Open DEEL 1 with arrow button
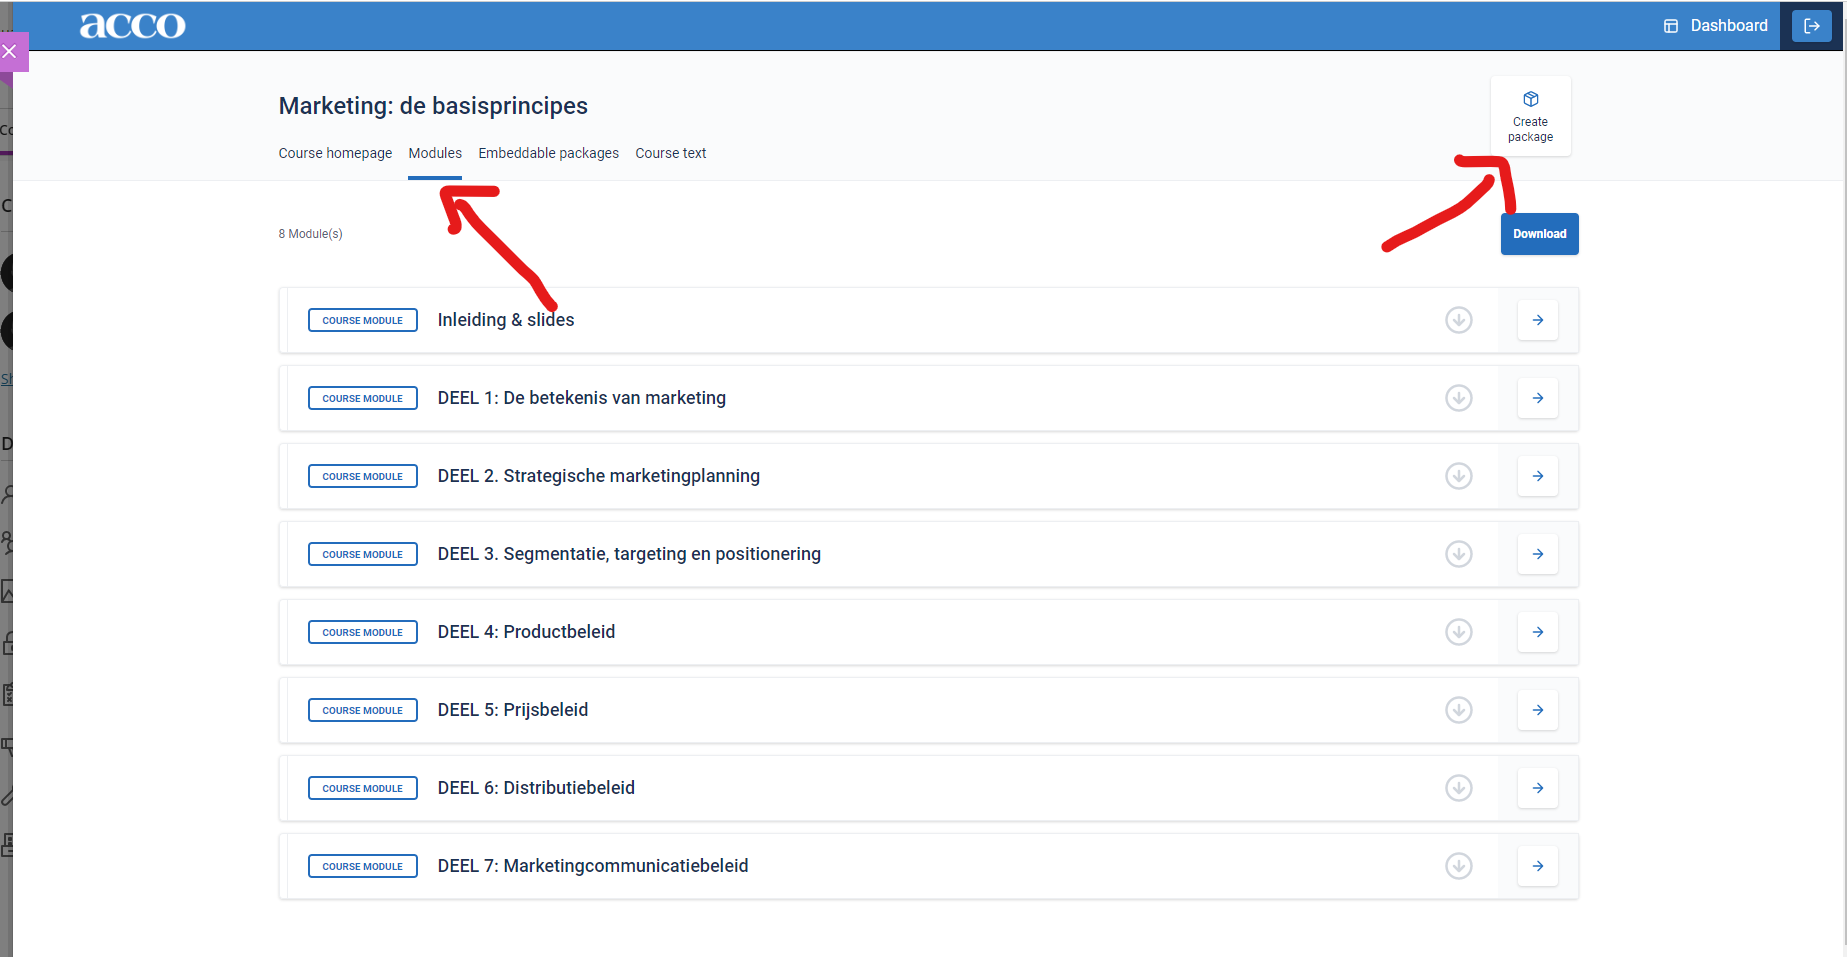This screenshot has height=957, width=1847. click(1537, 398)
